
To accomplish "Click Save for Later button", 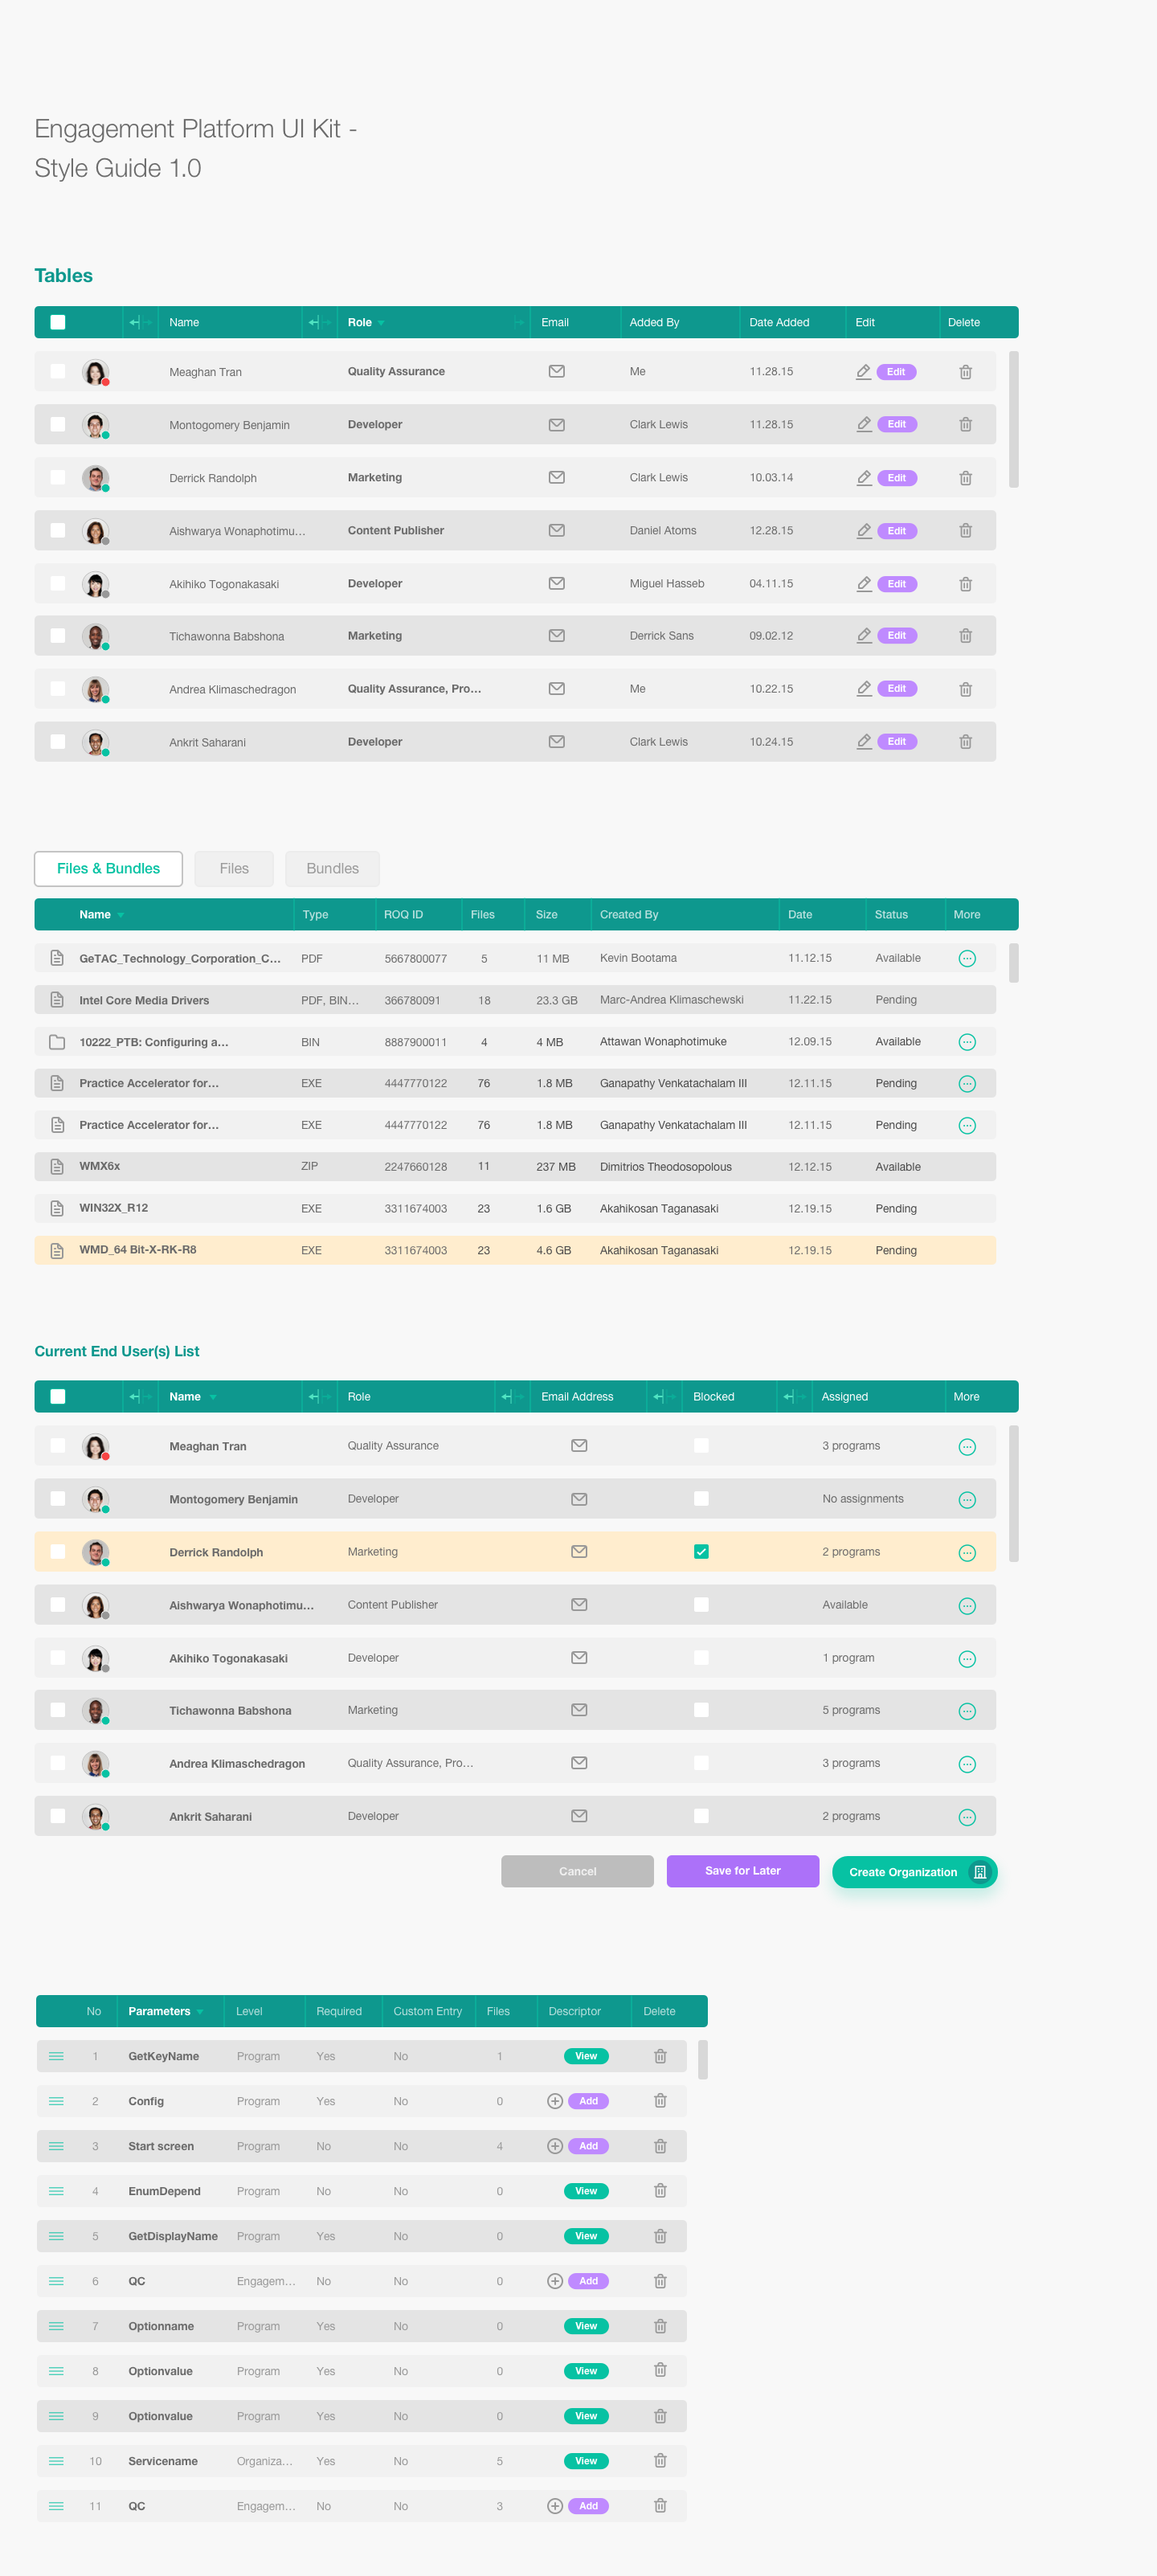I will pos(743,1871).
